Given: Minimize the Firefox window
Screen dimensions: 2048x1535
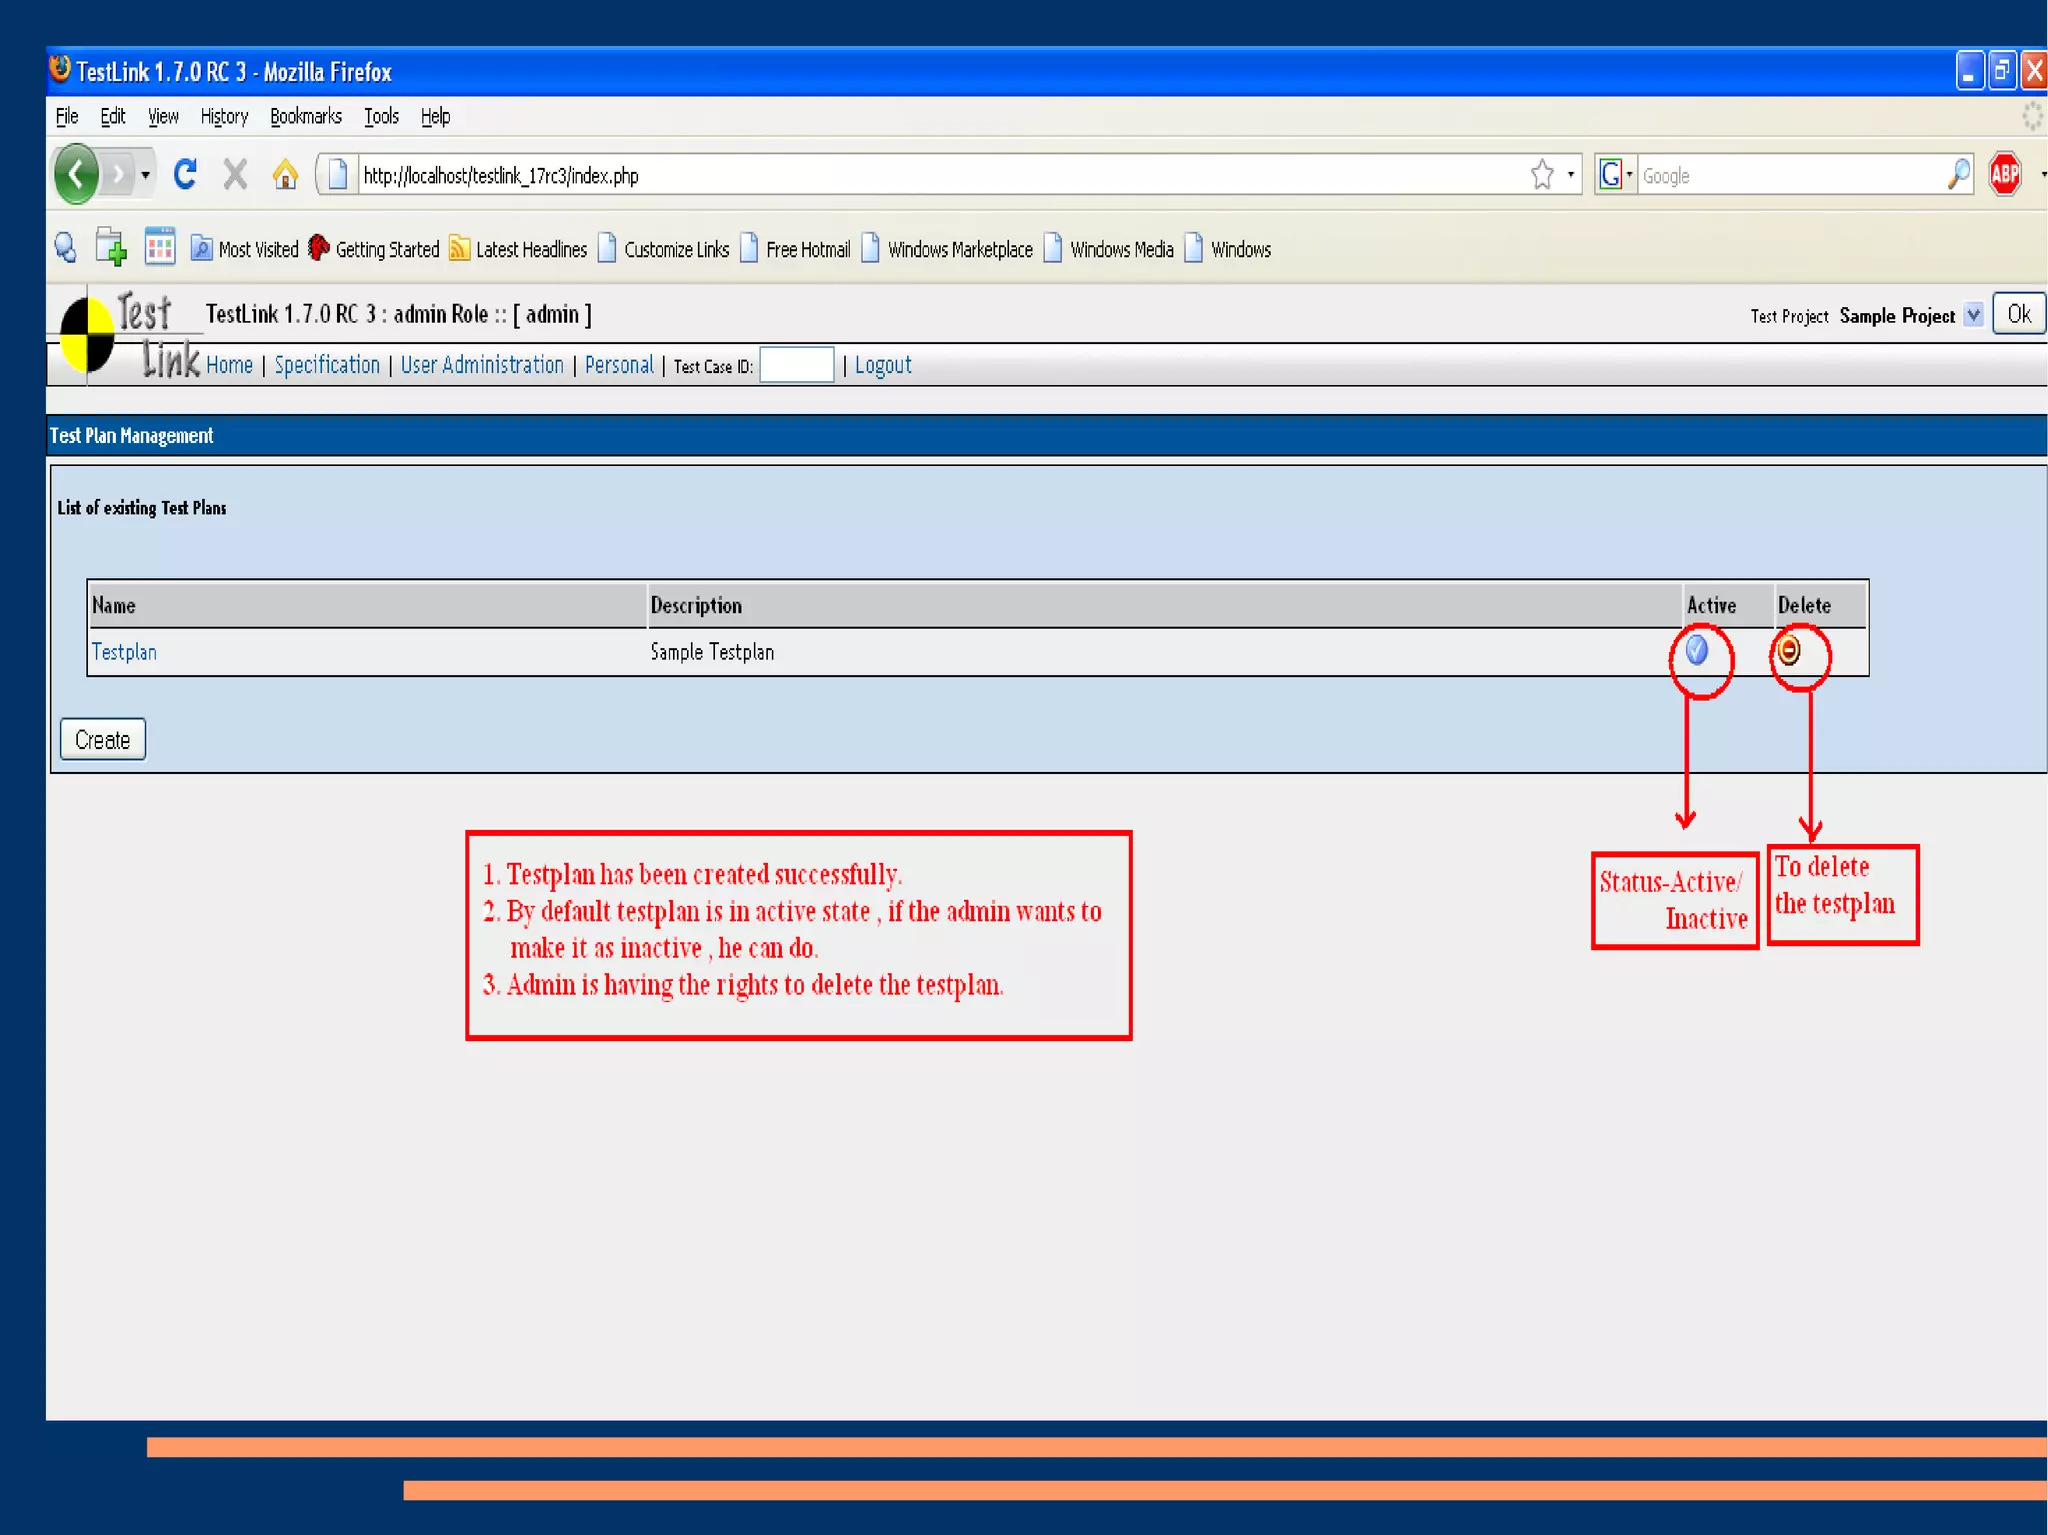Looking at the screenshot, I should [1969, 71].
